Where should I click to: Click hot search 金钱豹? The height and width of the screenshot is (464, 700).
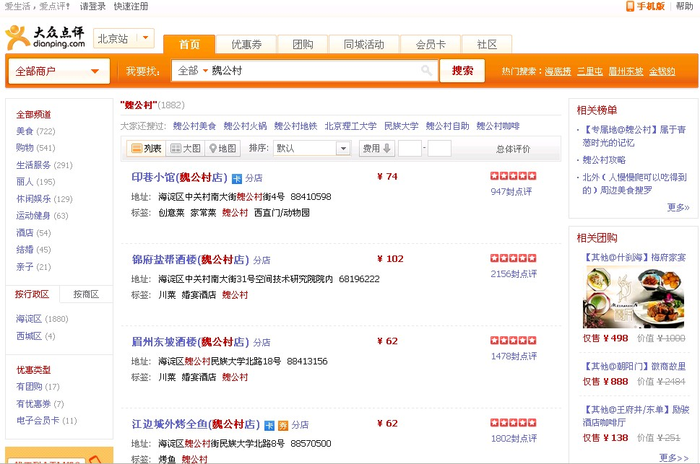[x=662, y=71]
